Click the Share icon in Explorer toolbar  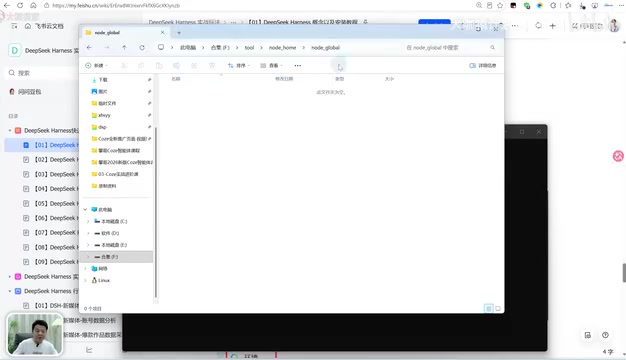pyautogui.click(x=194, y=65)
